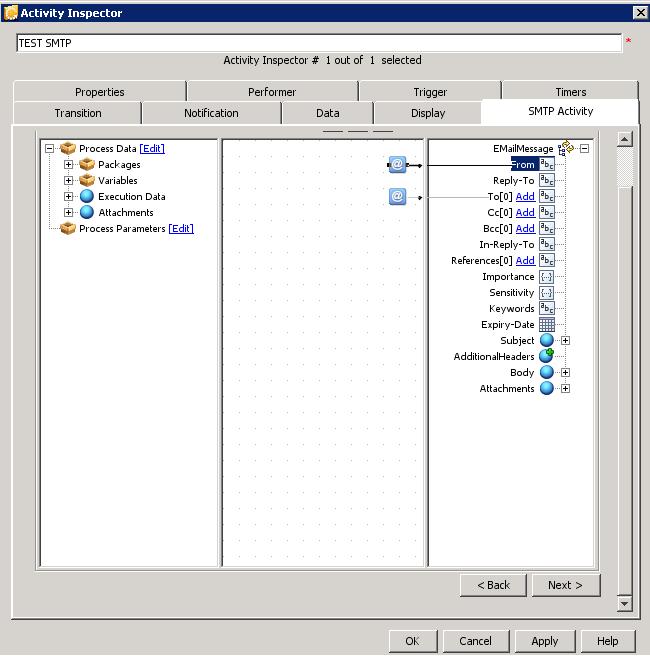Open the Data tab

[328, 113]
